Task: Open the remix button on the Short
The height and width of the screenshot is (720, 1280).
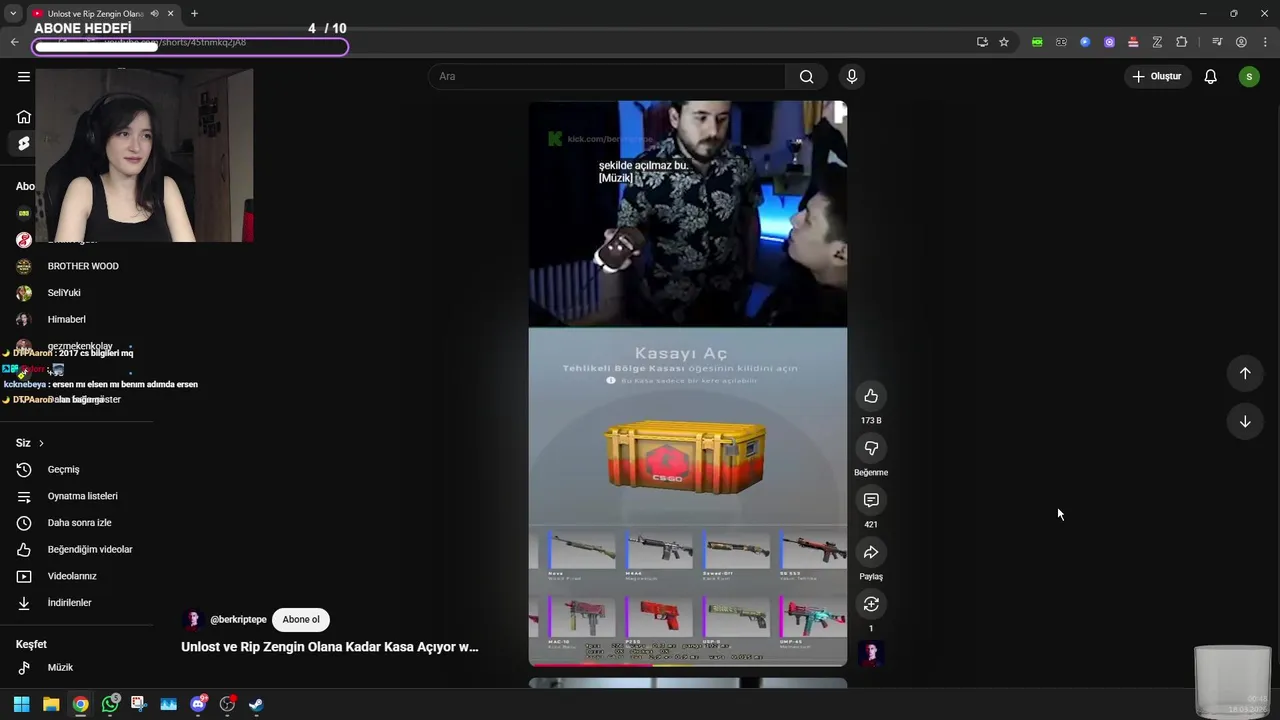Action: (x=871, y=604)
